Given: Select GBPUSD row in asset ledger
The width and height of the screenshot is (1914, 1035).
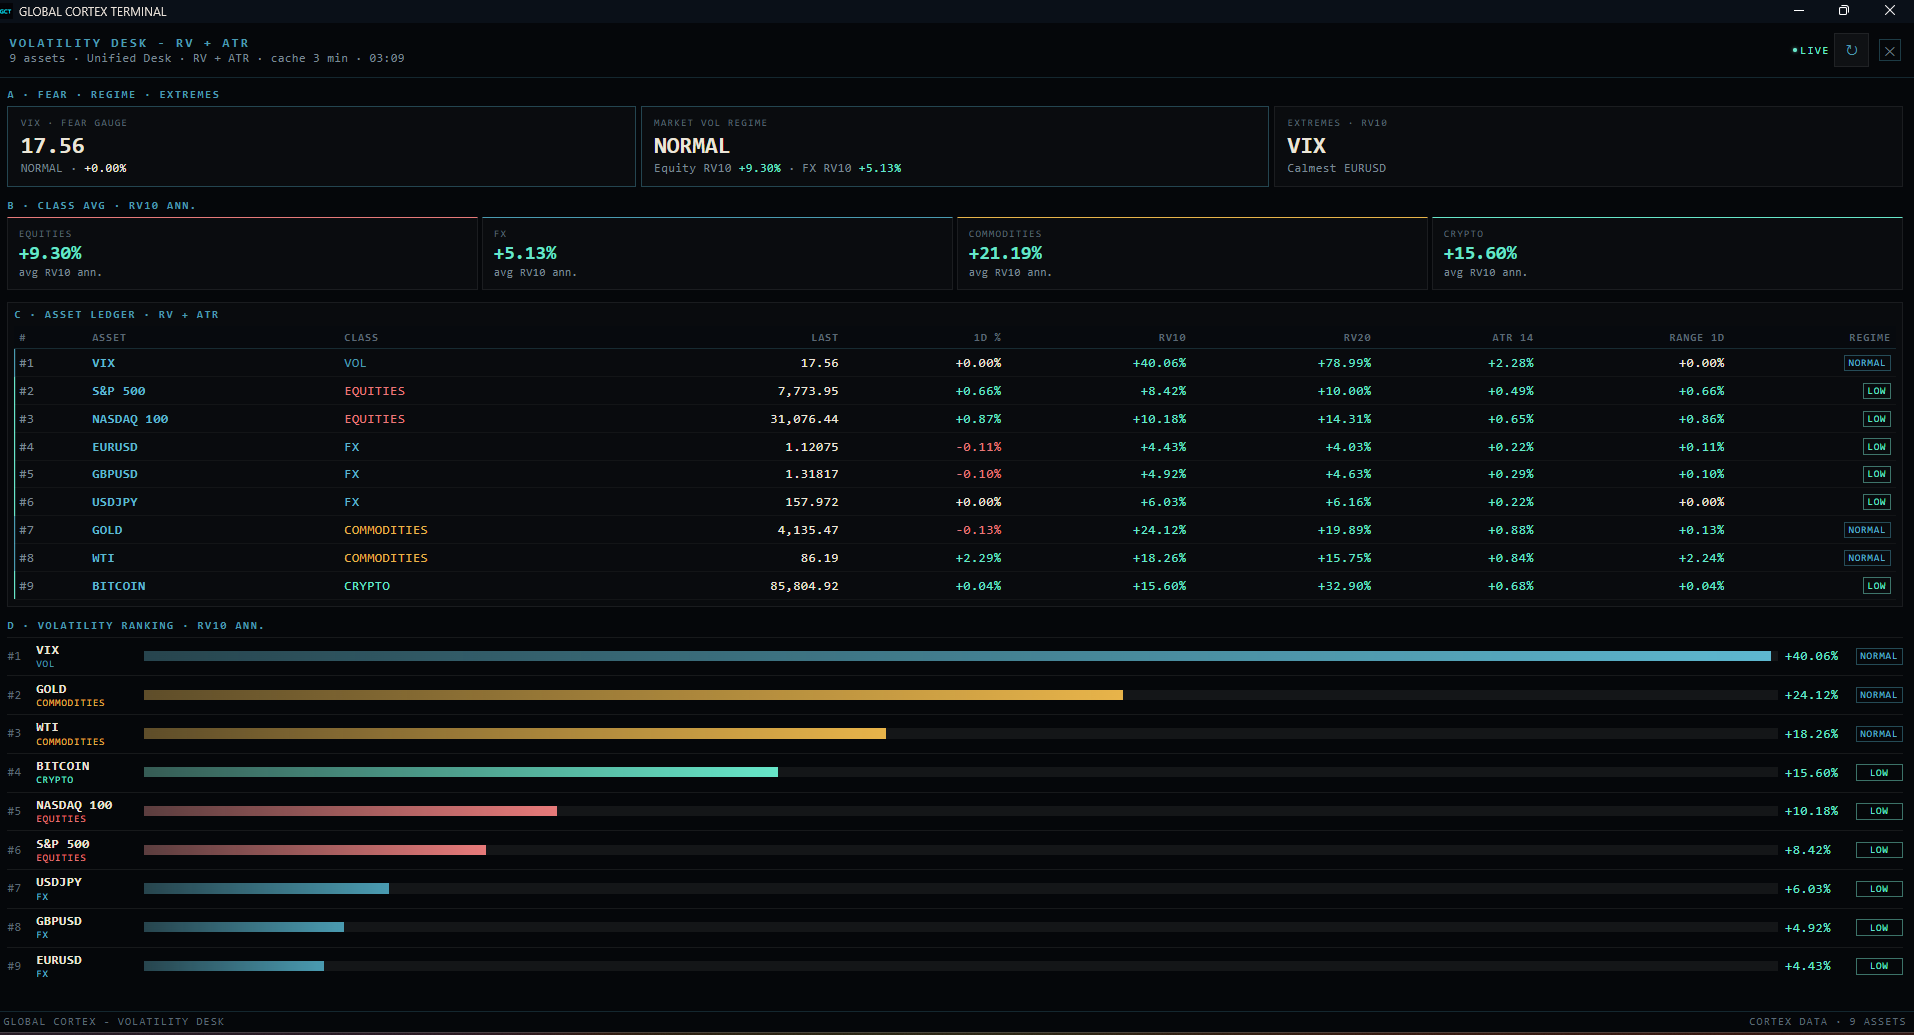Looking at the screenshot, I should (954, 474).
